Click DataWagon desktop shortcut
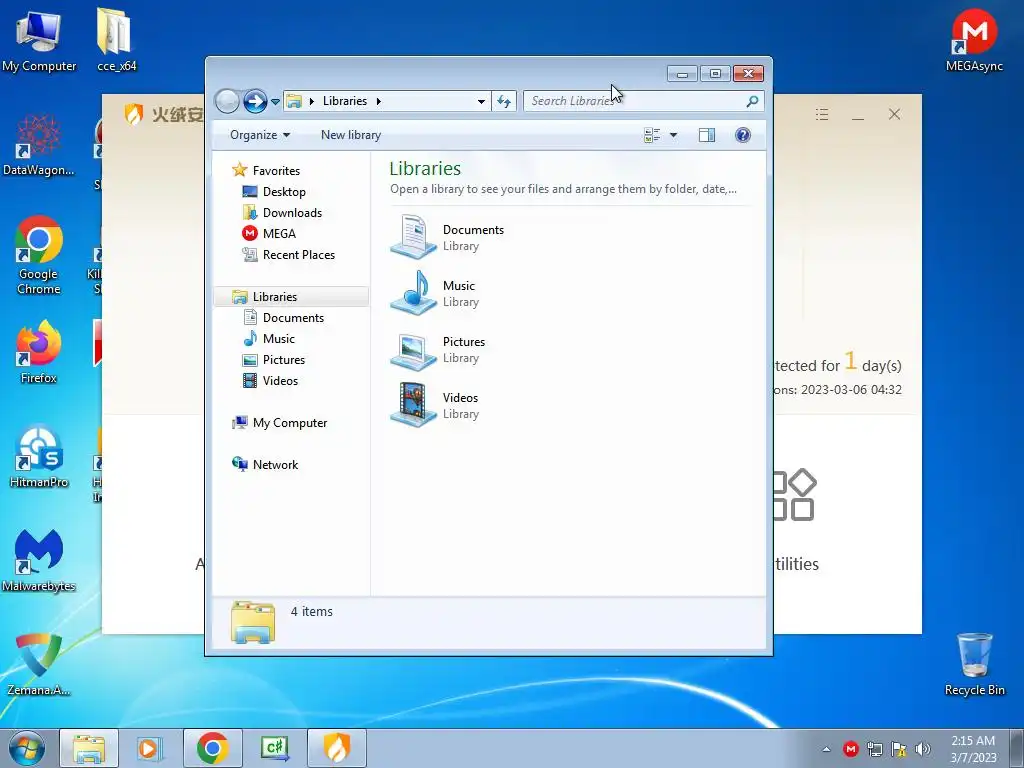Screen dimensions: 1024x768 coord(39,145)
